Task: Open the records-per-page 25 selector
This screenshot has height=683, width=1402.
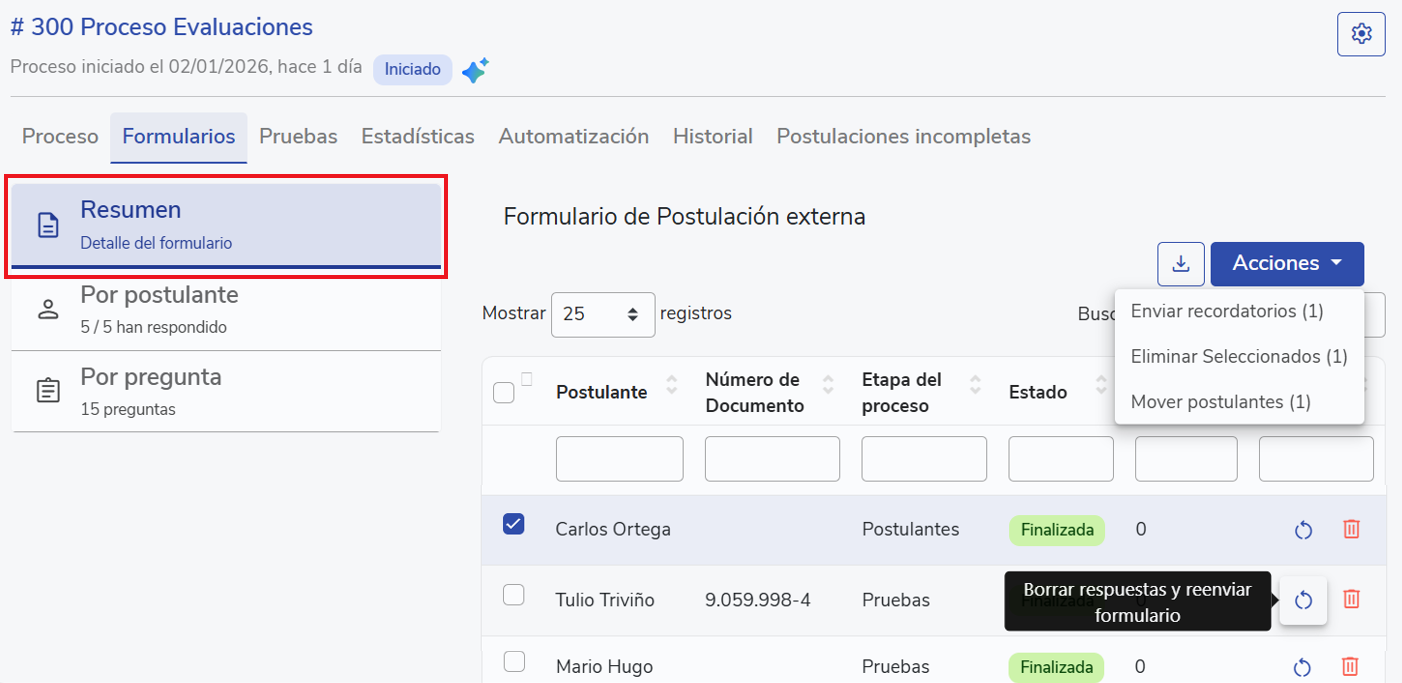Action: 602,314
